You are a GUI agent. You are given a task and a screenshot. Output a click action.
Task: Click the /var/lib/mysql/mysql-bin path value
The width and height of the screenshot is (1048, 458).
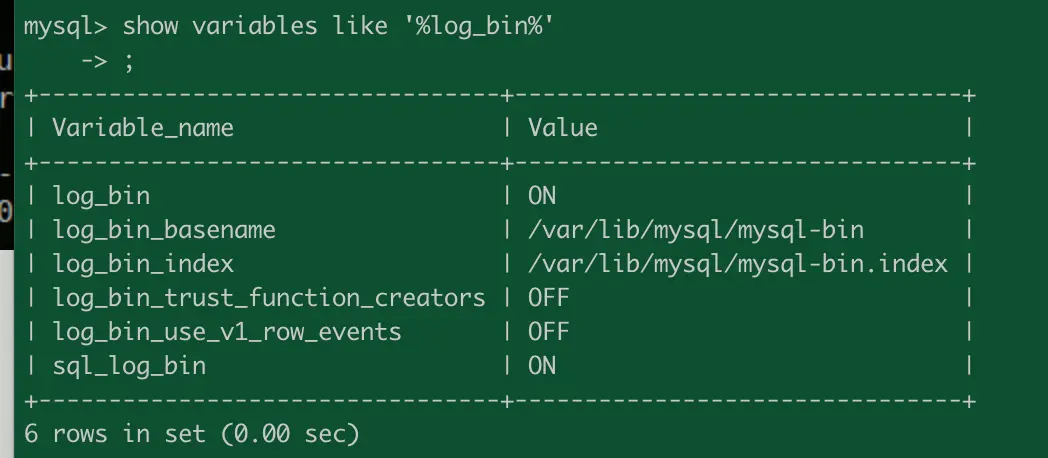(696, 231)
